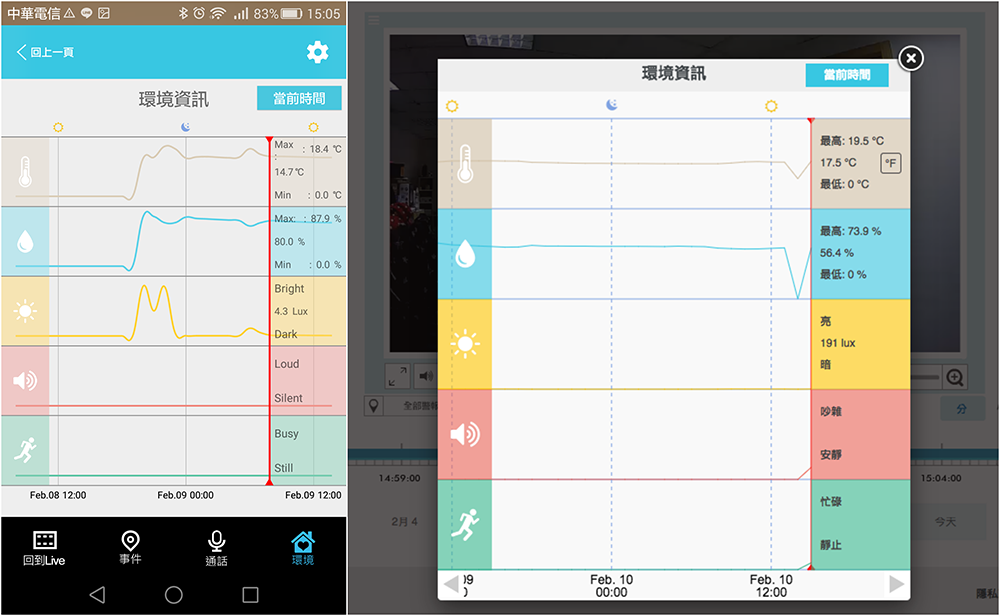The height and width of the screenshot is (616, 1000).
Task: Click WiFi status icon in phone bar
Action: 218,13
